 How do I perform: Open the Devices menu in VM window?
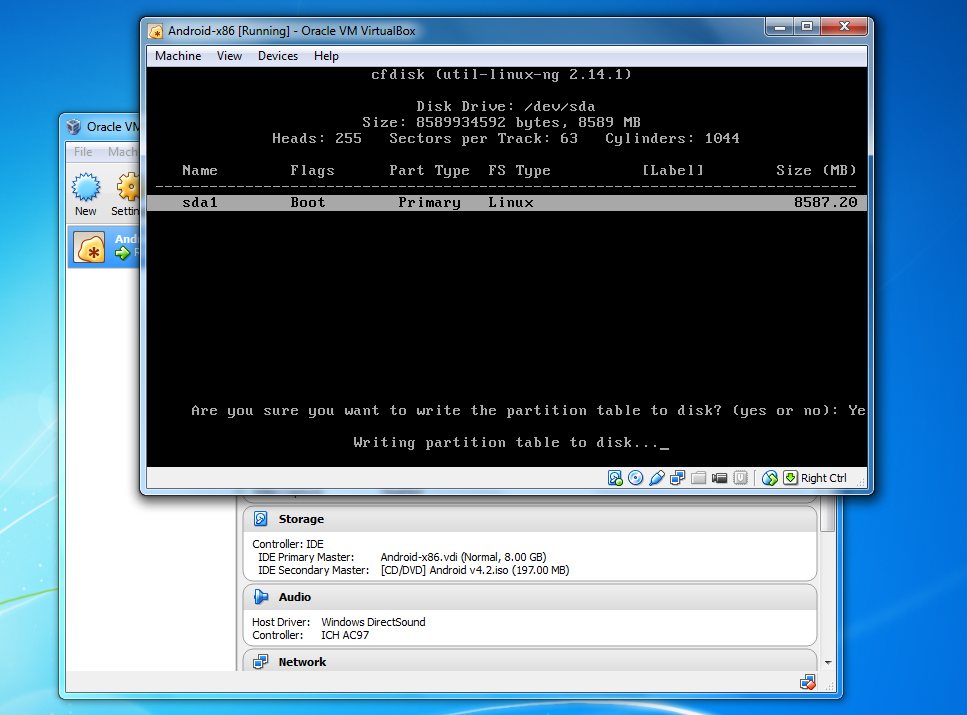click(x=278, y=56)
